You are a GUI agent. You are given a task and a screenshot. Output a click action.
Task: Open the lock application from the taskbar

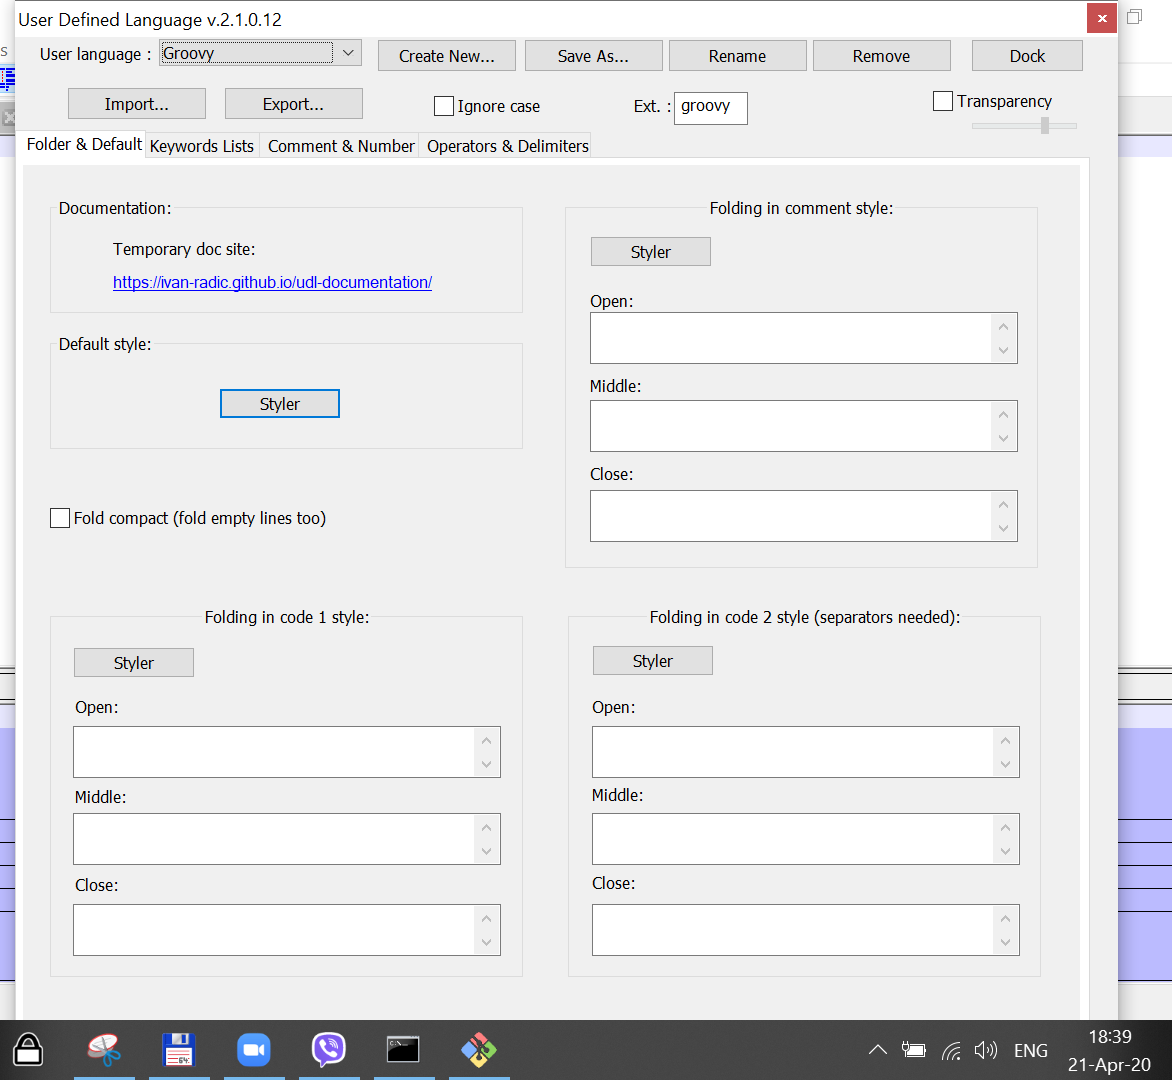(27, 1049)
